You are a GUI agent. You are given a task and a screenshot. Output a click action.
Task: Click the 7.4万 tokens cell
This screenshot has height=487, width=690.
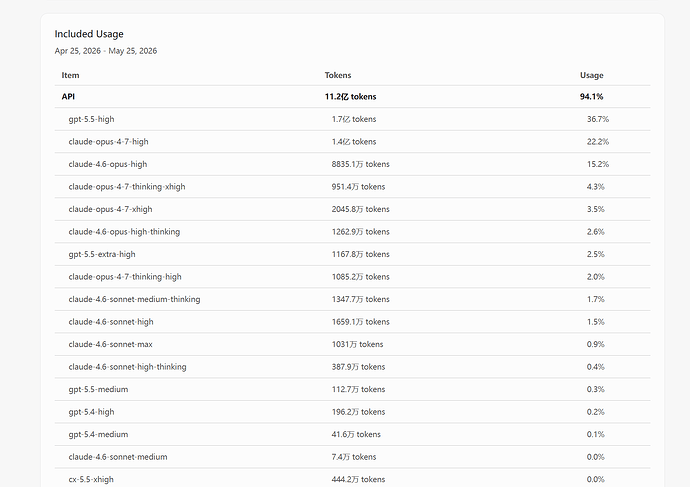[354, 457]
